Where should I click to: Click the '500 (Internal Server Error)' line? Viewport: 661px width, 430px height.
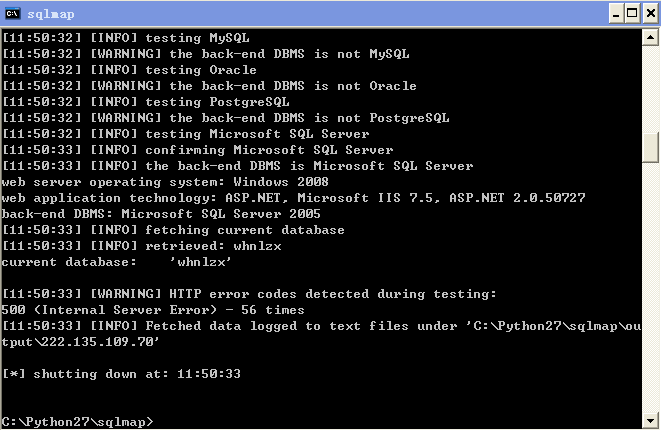(153, 310)
